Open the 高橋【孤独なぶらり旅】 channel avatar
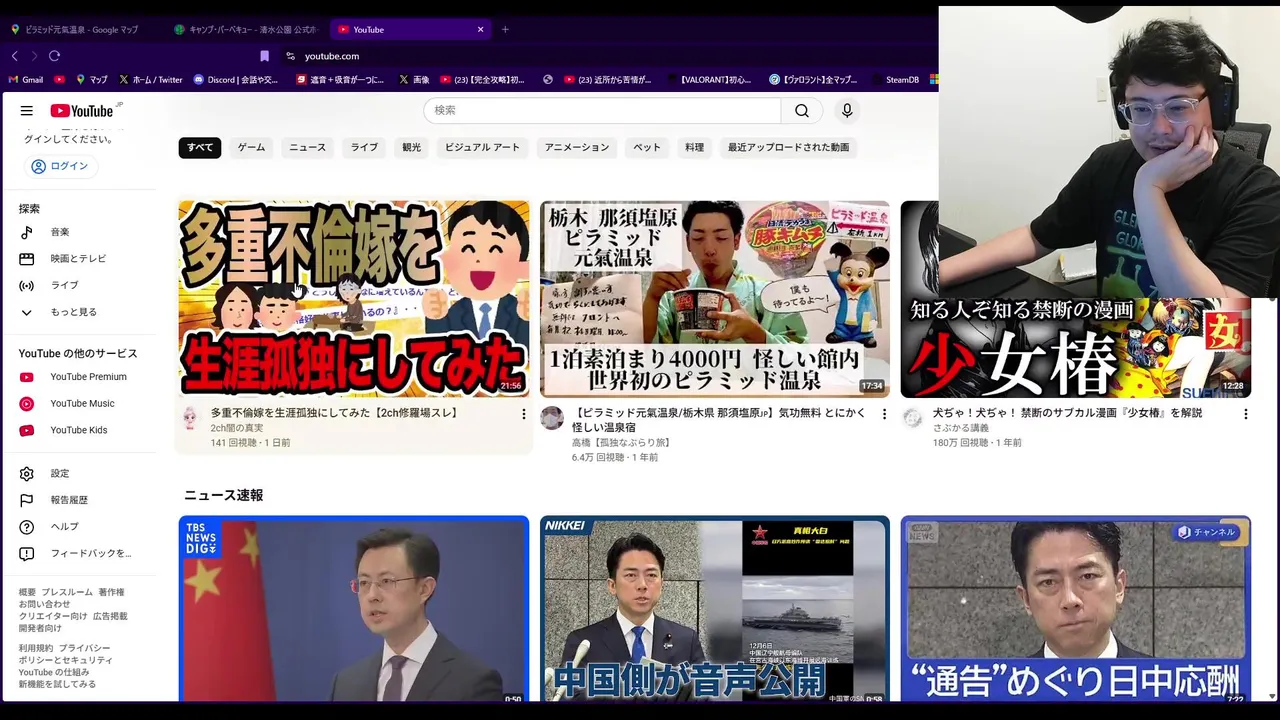1280x720 pixels. pos(552,418)
